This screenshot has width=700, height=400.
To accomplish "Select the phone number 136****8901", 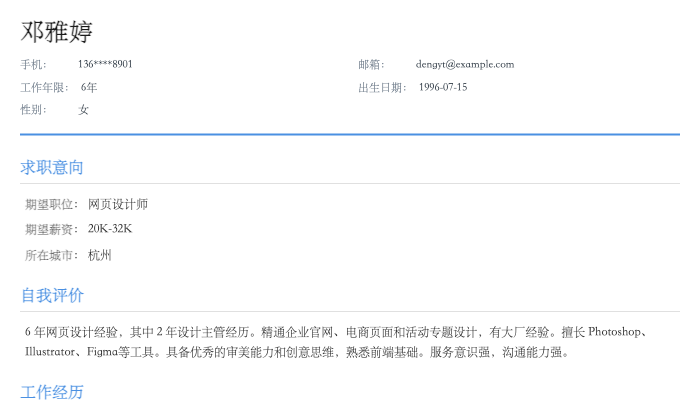I will (x=105, y=64).
